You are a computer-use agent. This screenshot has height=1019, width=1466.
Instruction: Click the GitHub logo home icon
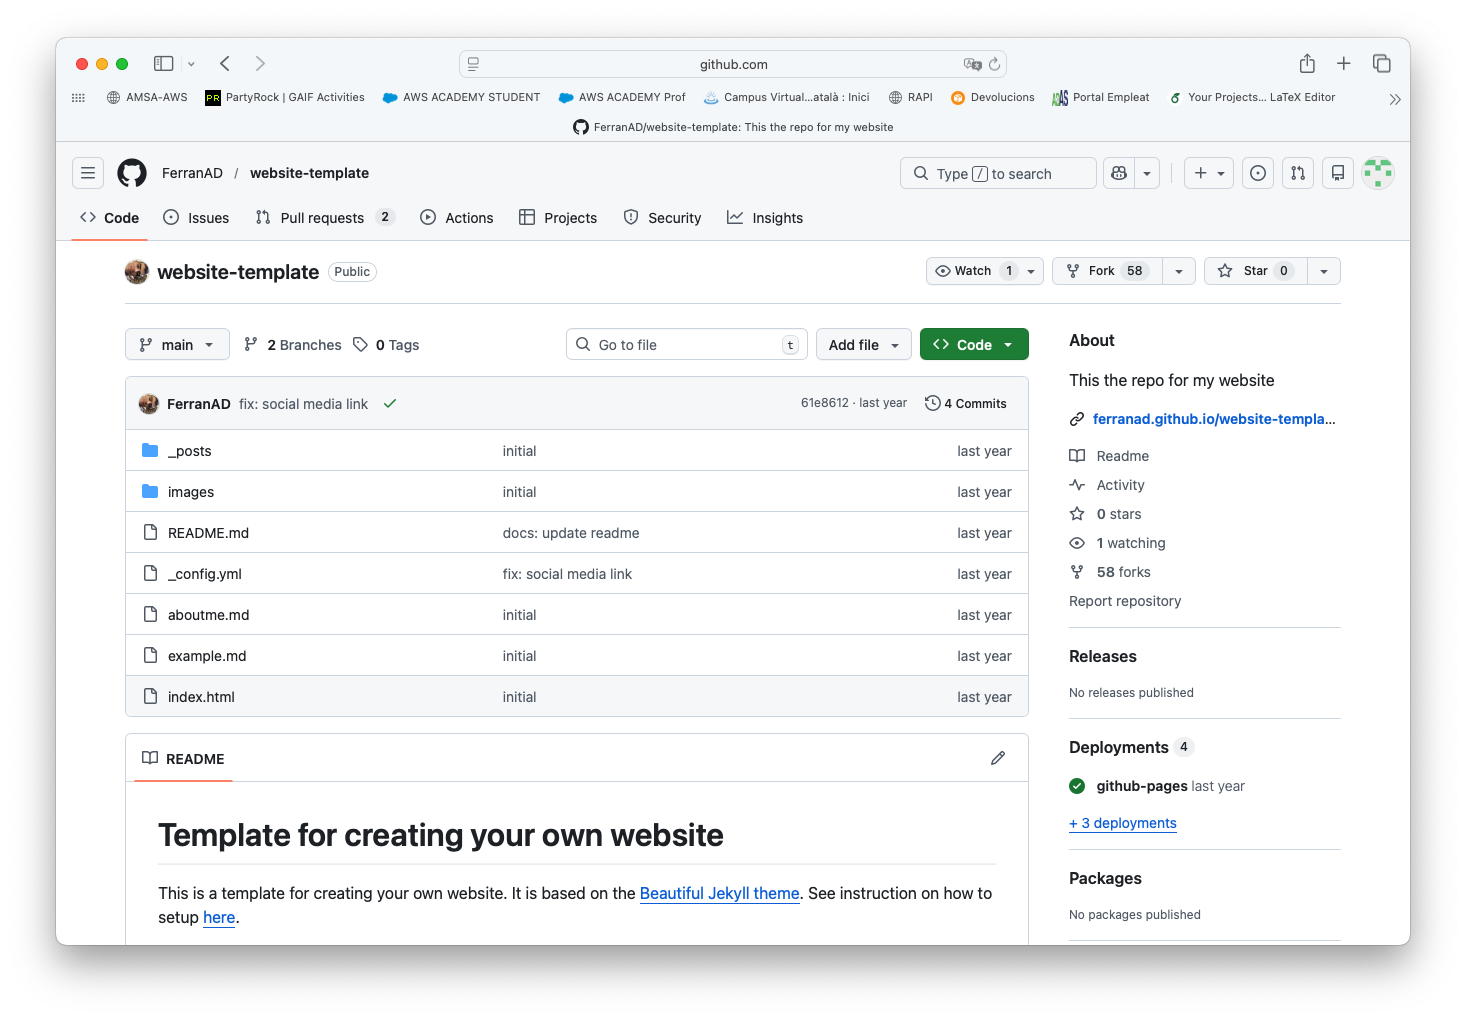[x=132, y=173]
